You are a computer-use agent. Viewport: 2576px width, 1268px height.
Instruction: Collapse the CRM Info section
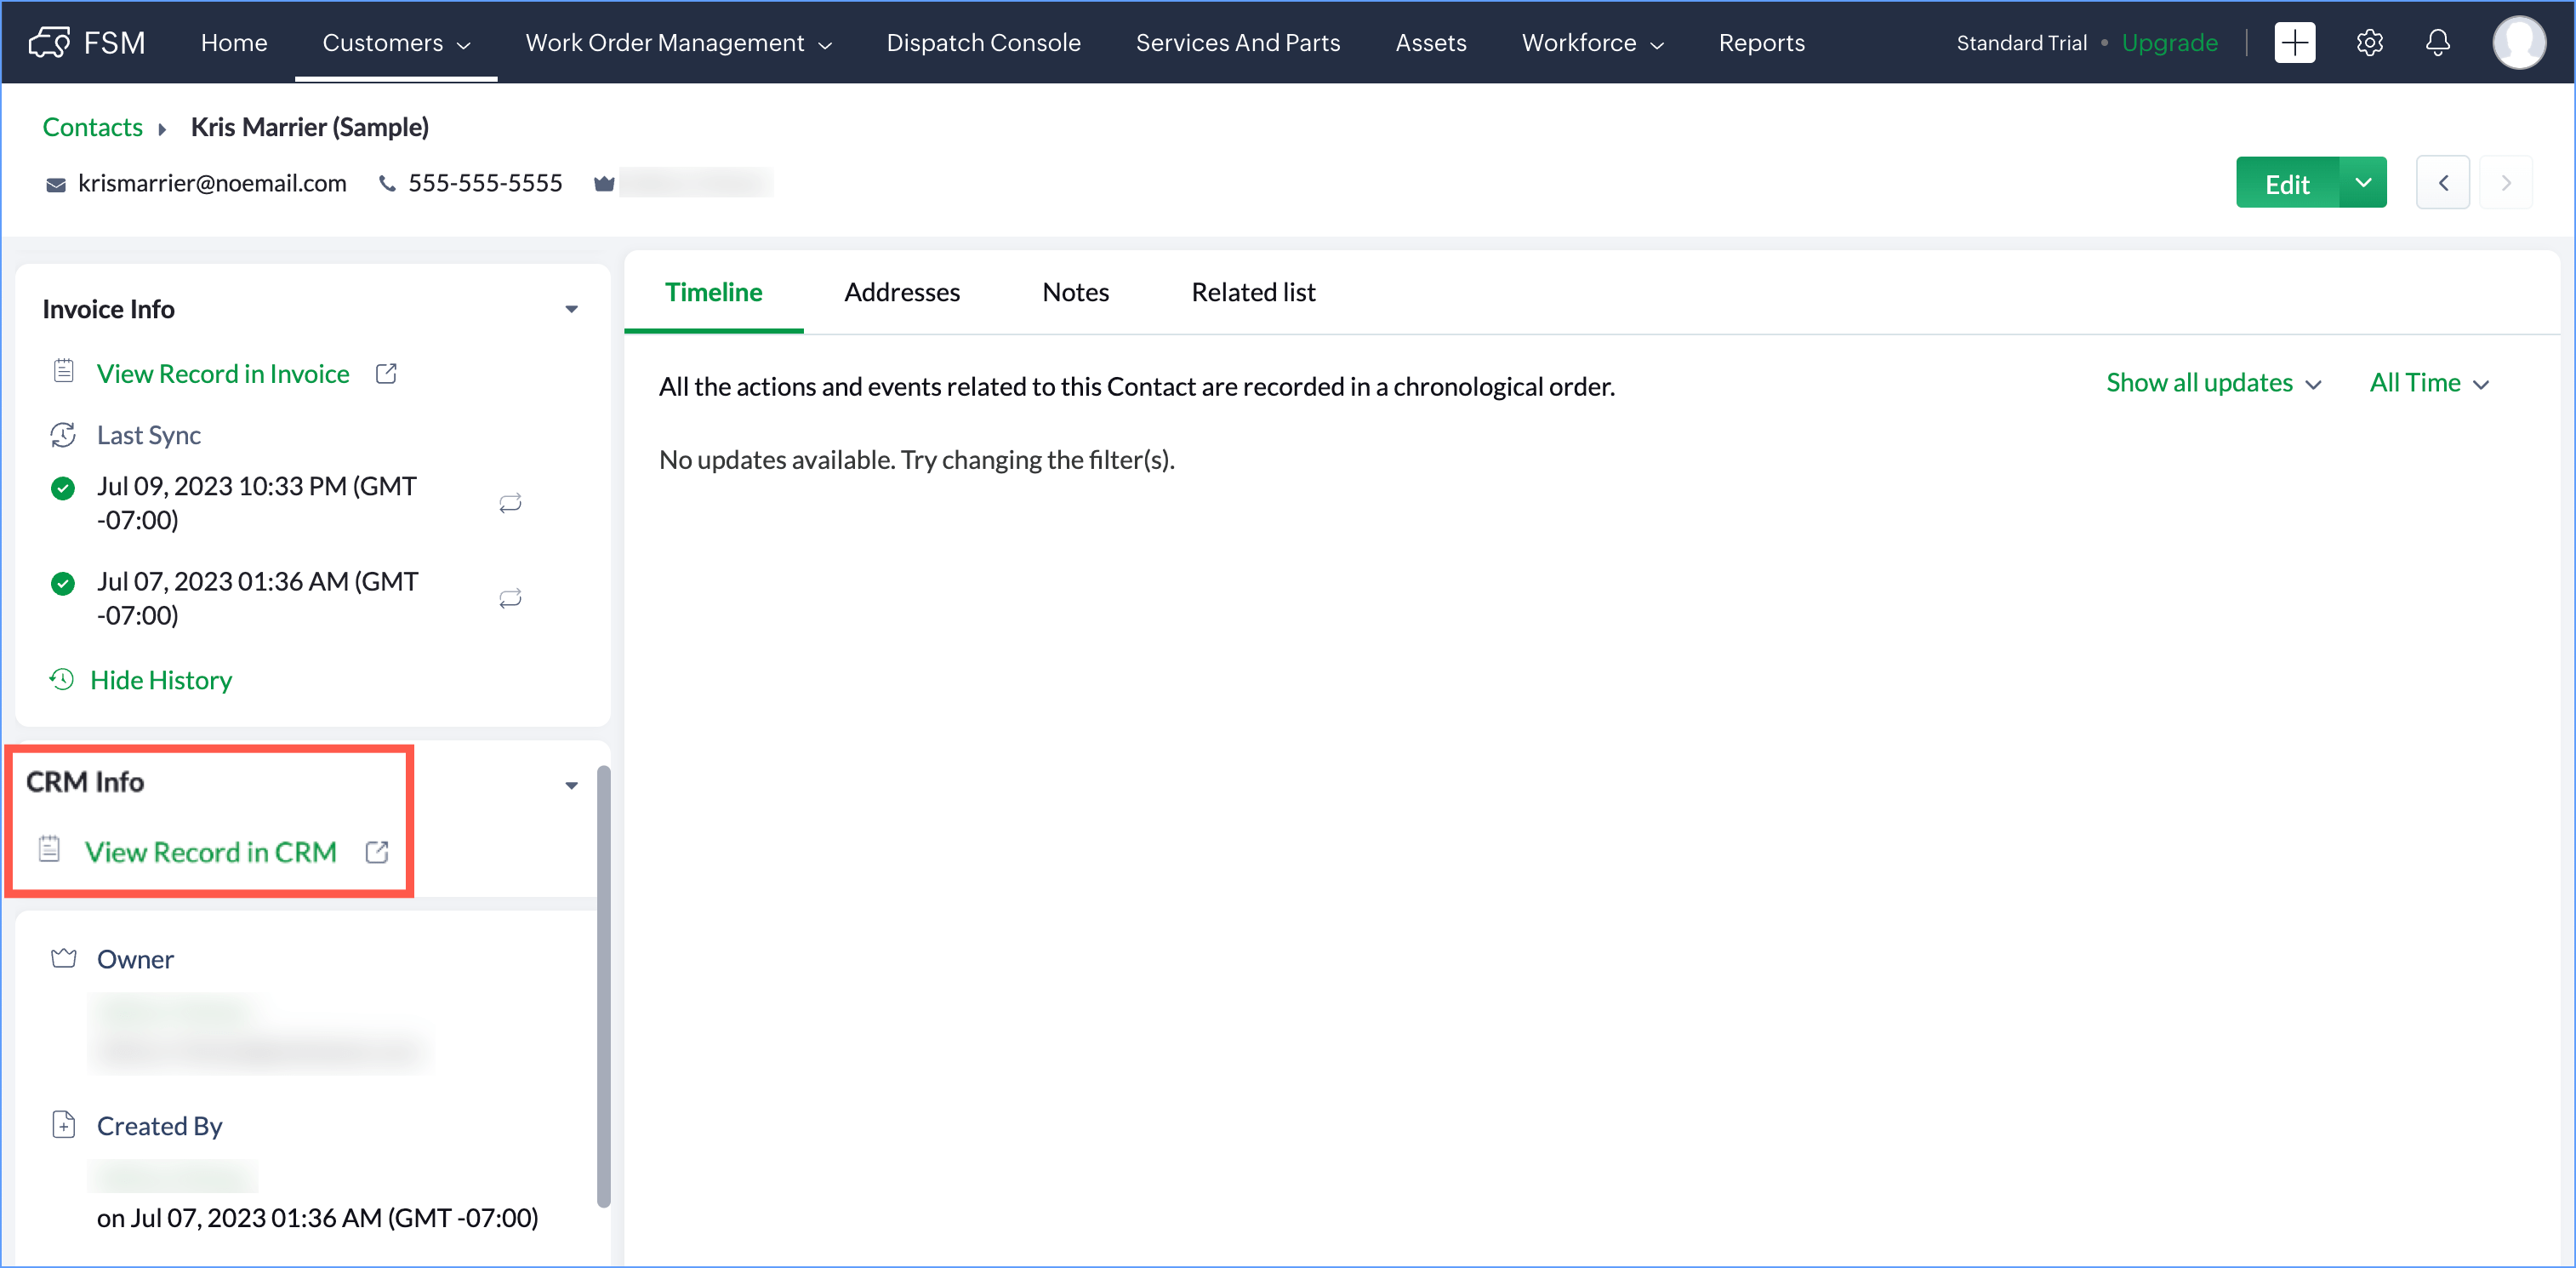click(x=571, y=786)
